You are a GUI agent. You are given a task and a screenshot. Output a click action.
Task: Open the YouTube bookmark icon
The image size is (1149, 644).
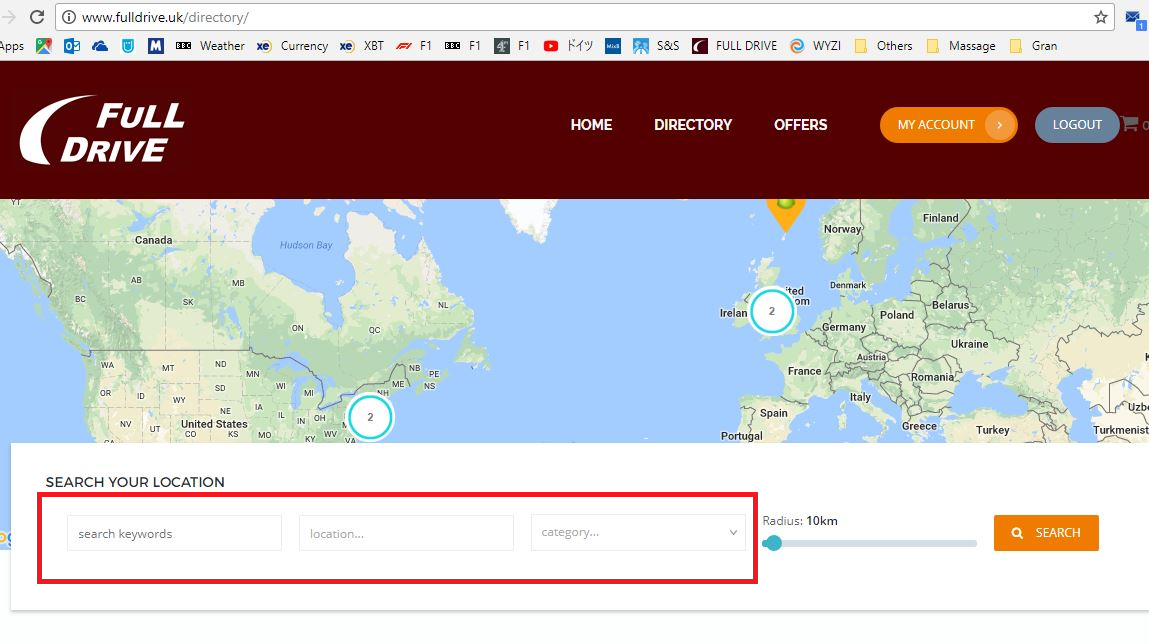[x=550, y=45]
